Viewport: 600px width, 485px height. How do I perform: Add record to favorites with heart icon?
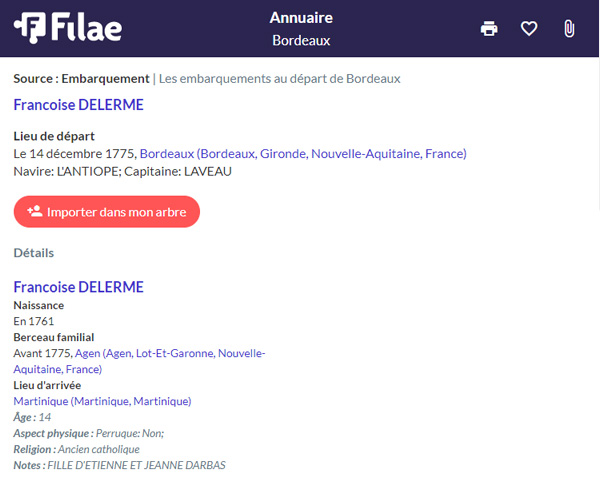529,29
